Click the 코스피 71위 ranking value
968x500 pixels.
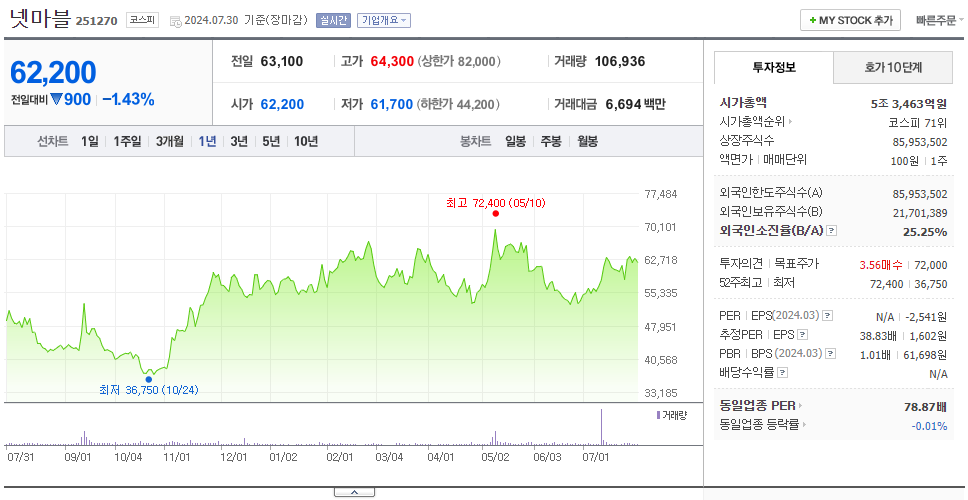[x=917, y=123]
